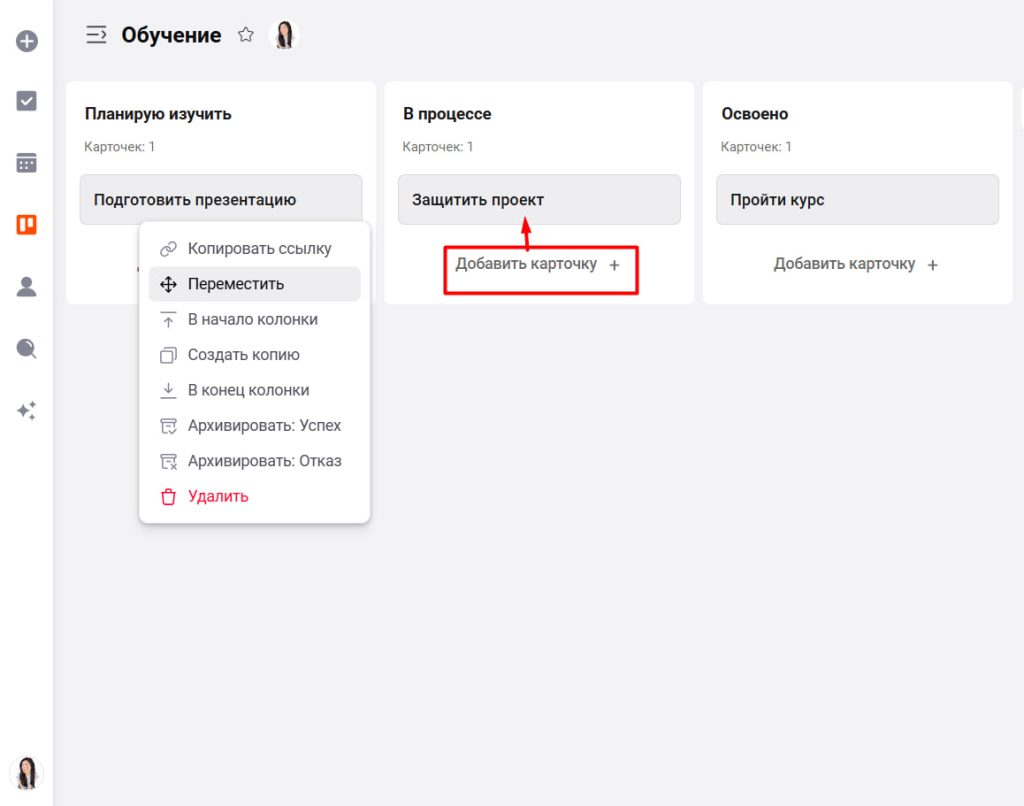Click the plus icon in left sidebar

pos(27,42)
